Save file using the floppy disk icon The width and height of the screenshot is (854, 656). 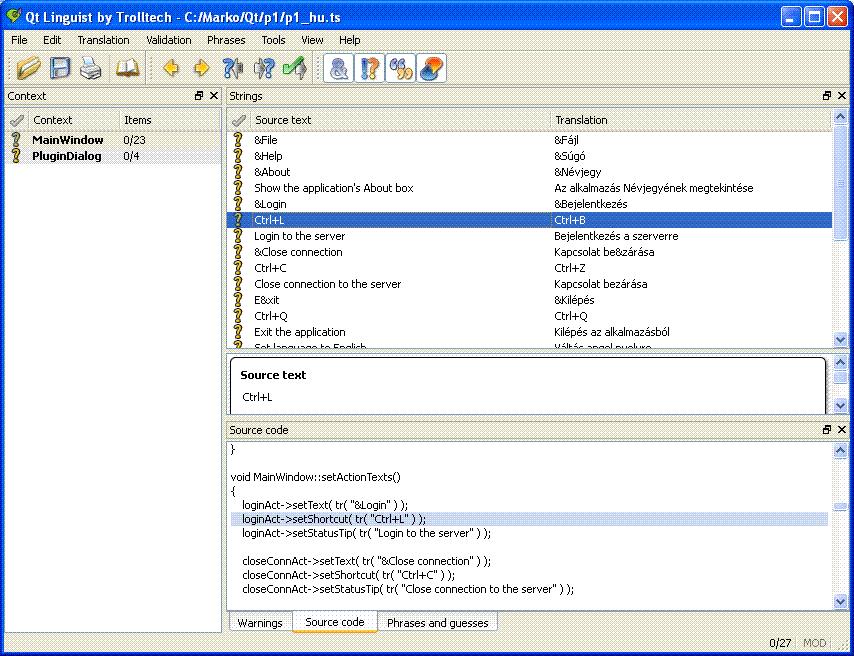(60, 68)
